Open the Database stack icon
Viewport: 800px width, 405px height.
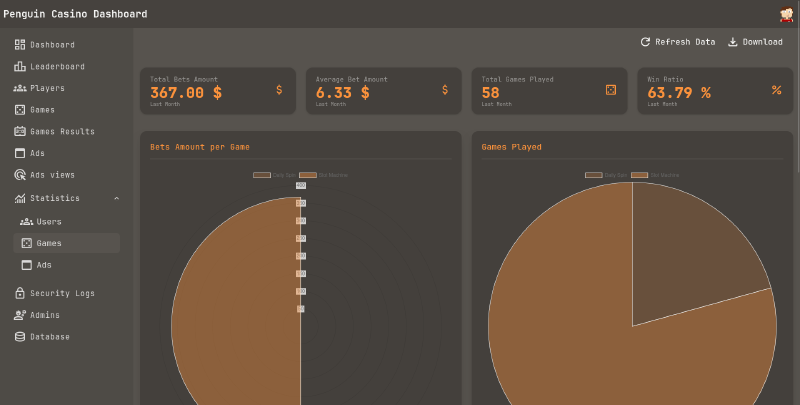coord(20,337)
